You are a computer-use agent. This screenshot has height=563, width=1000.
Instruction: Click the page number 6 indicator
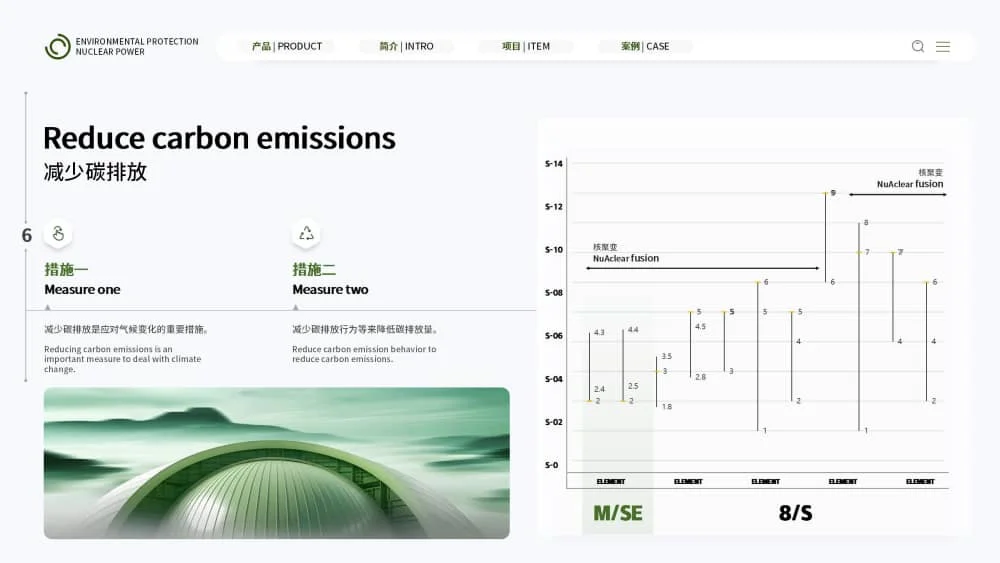coord(27,236)
